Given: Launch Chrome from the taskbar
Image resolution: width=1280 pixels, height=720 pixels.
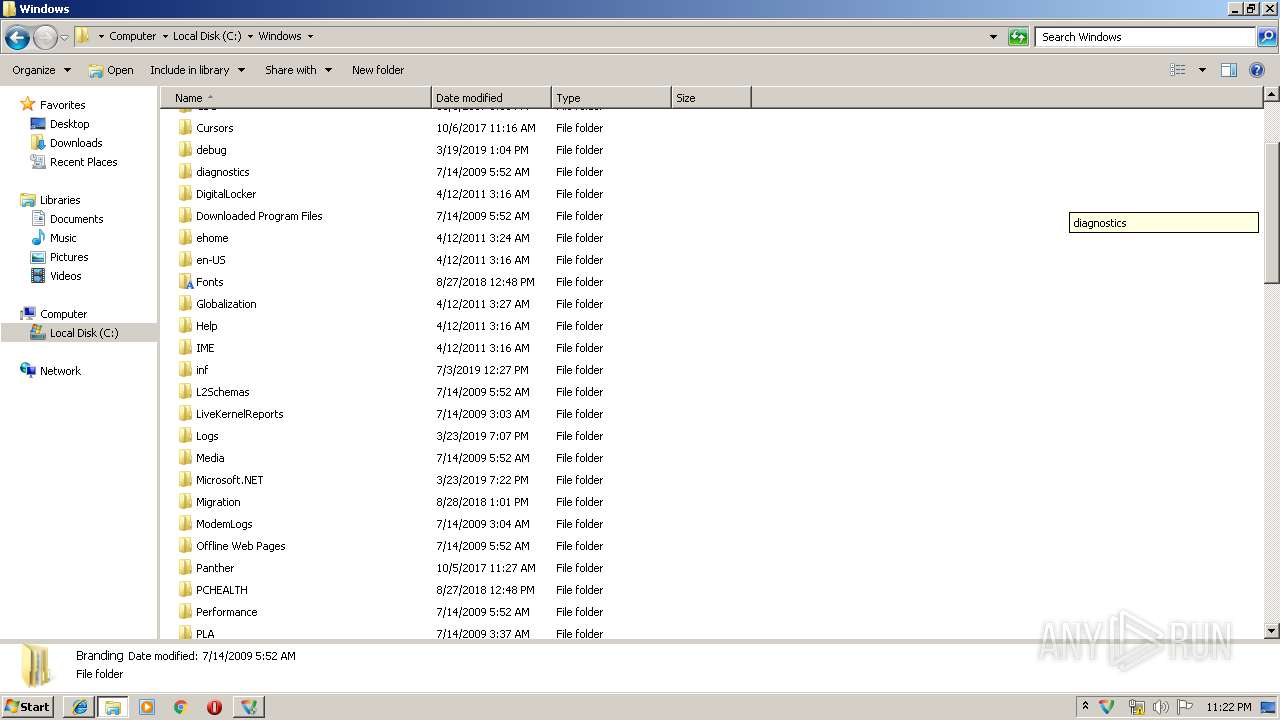Looking at the screenshot, I should [x=181, y=707].
